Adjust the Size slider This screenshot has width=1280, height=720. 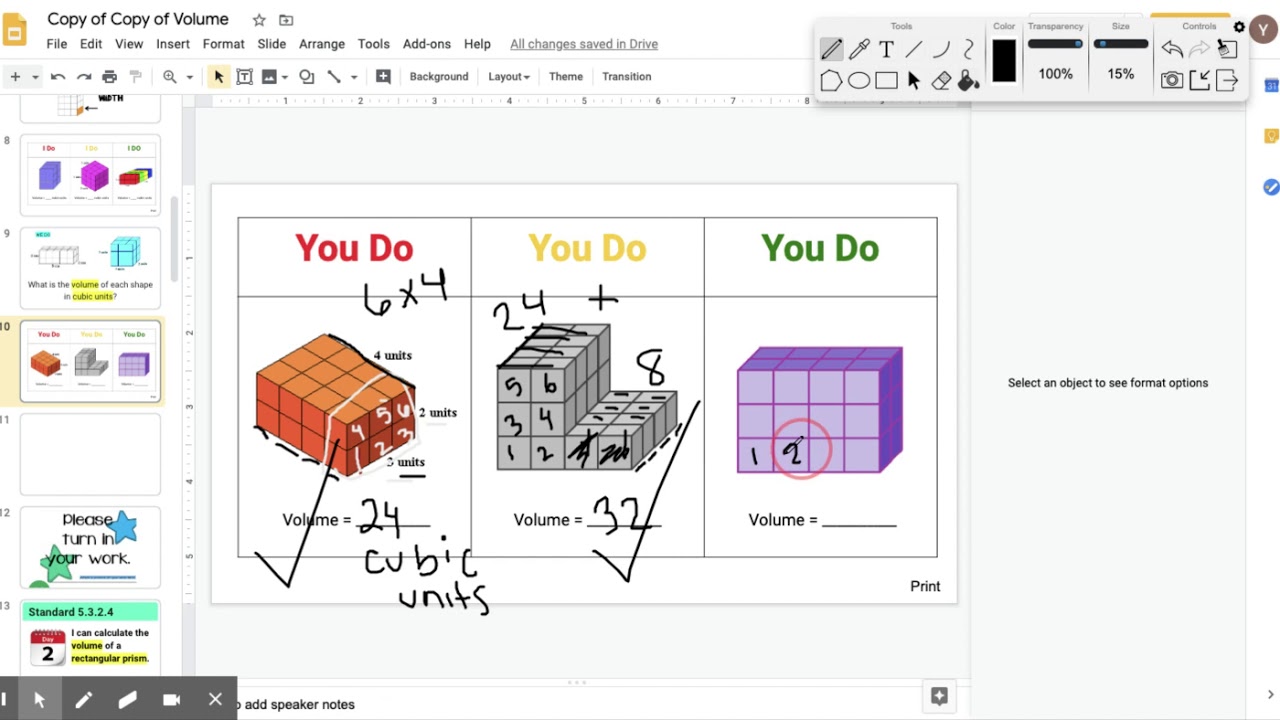pos(1121,44)
